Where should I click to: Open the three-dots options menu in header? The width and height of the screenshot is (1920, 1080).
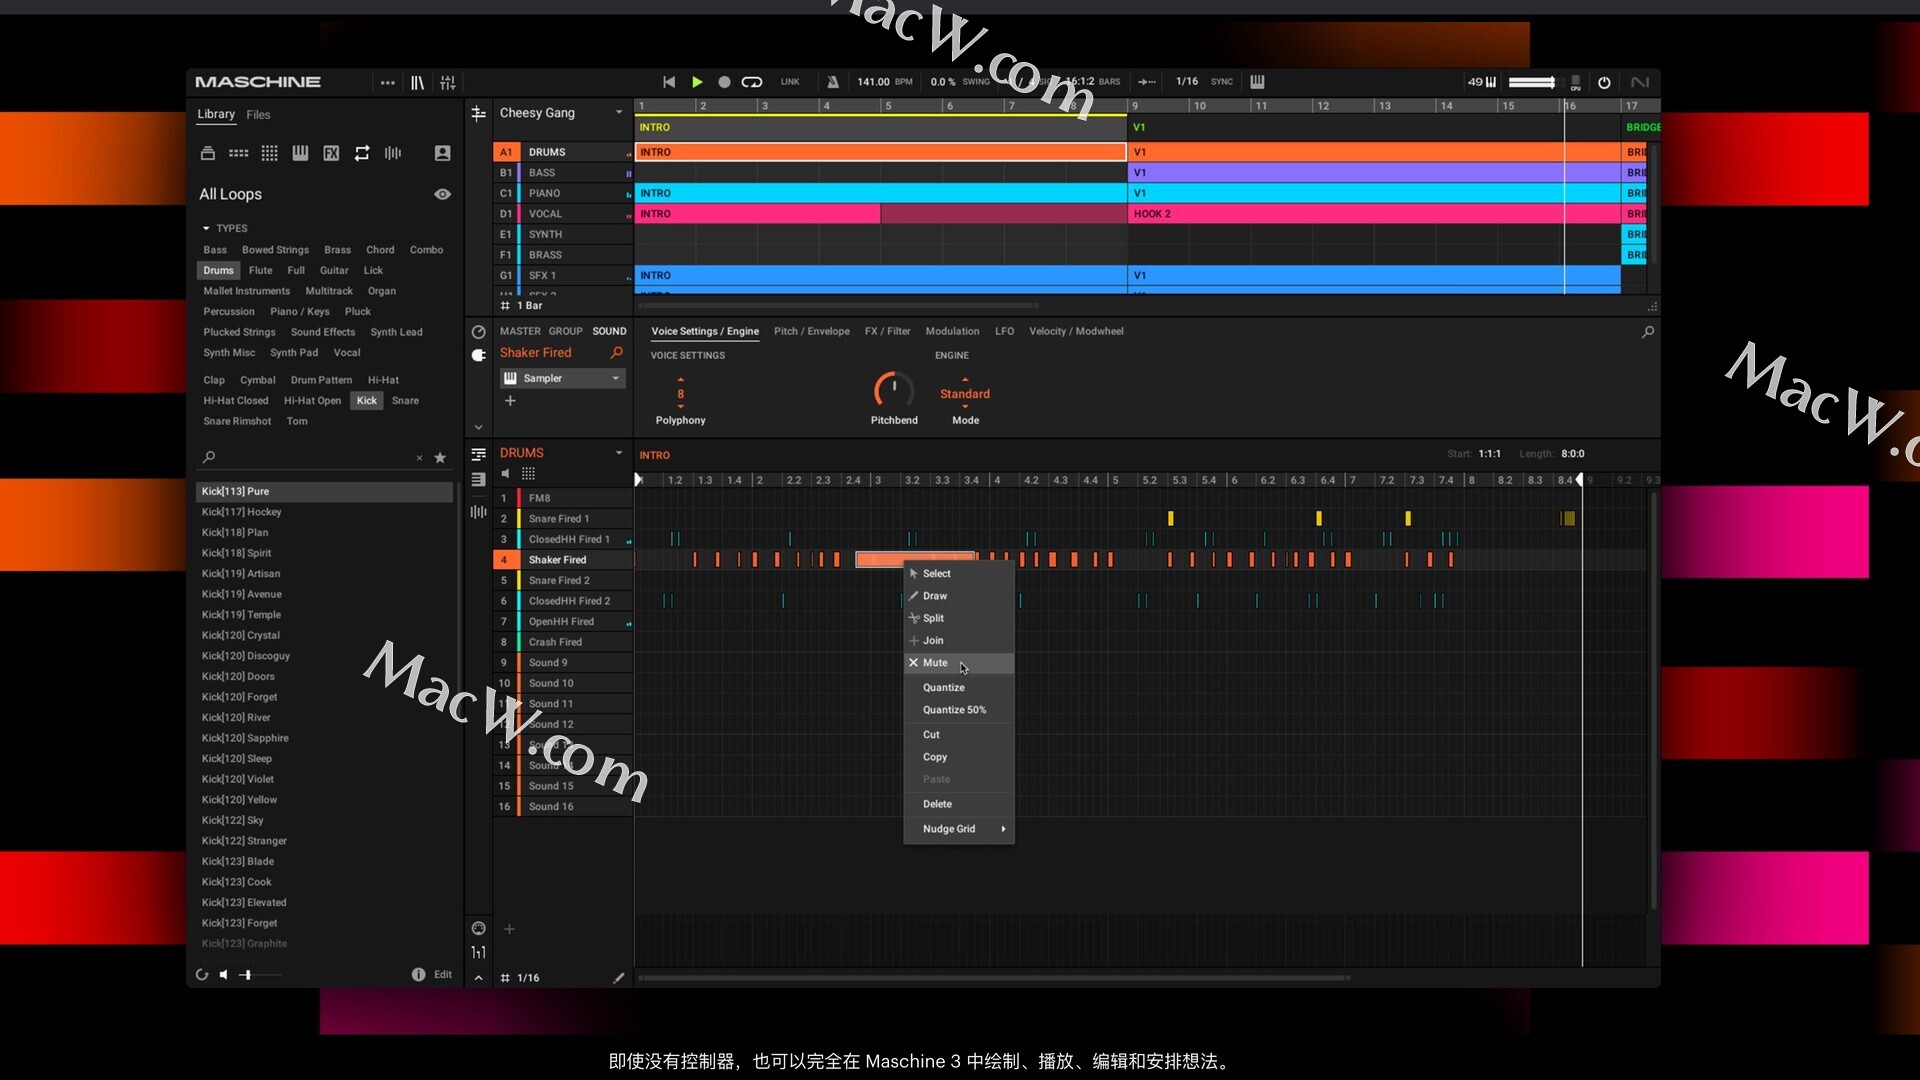tap(387, 82)
